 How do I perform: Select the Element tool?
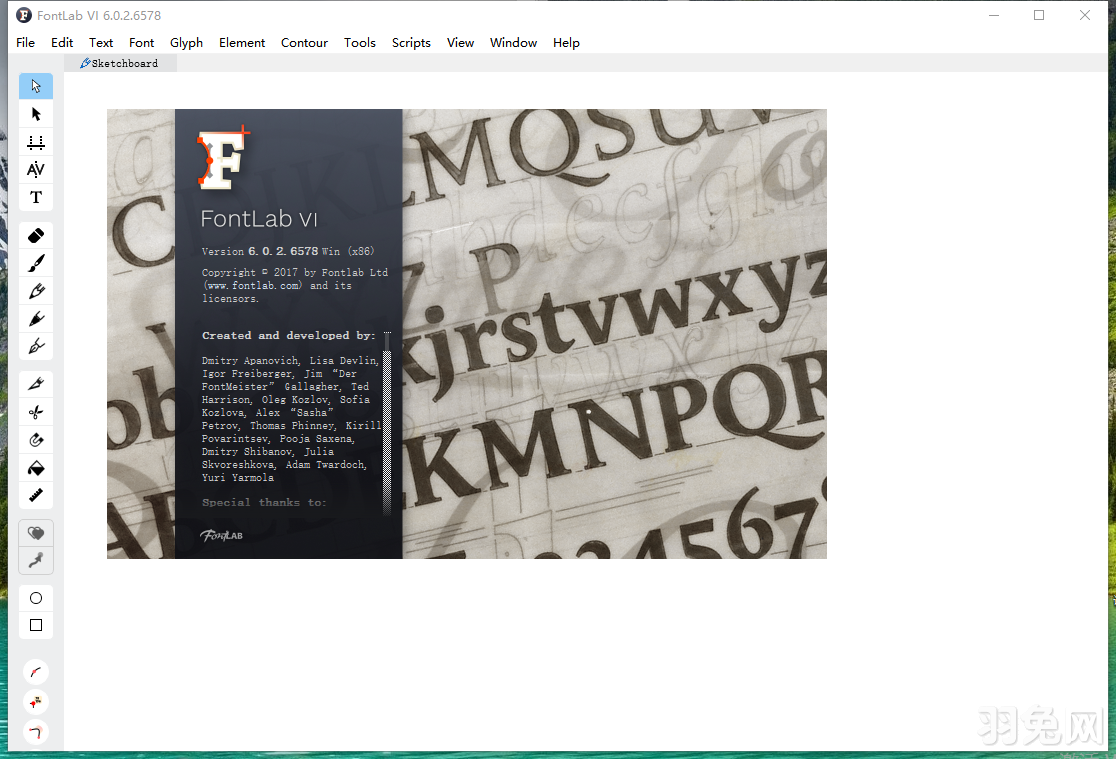point(36,114)
